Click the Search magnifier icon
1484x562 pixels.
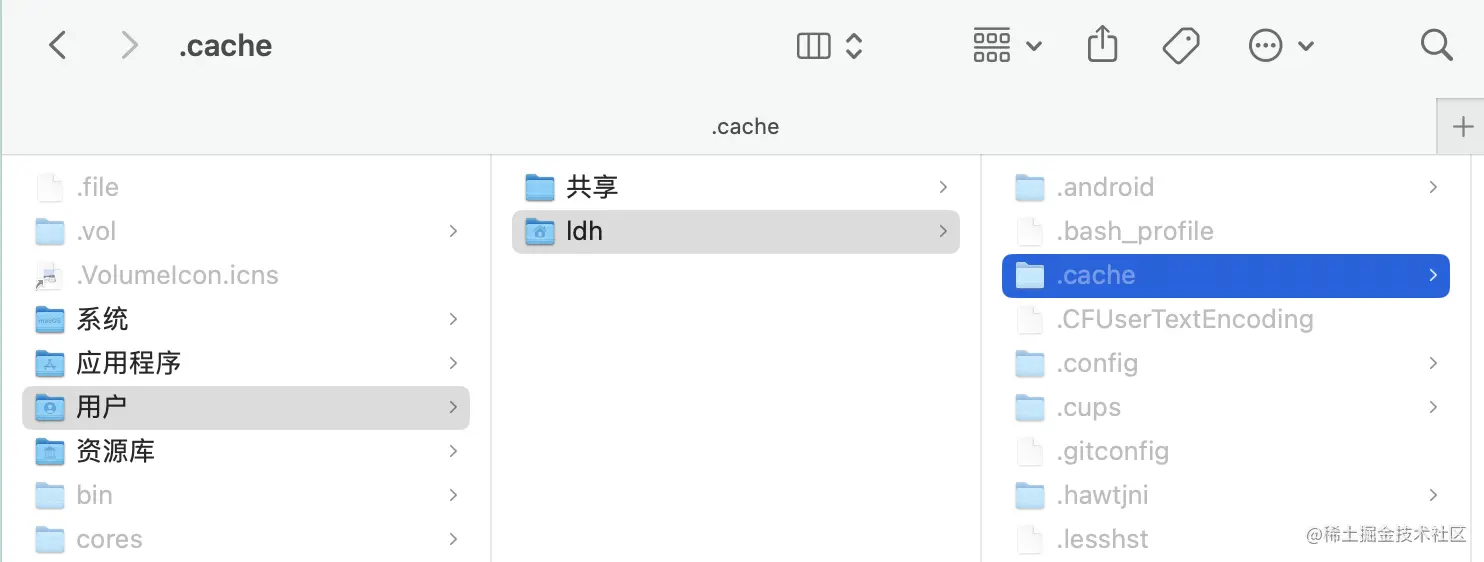(x=1436, y=45)
